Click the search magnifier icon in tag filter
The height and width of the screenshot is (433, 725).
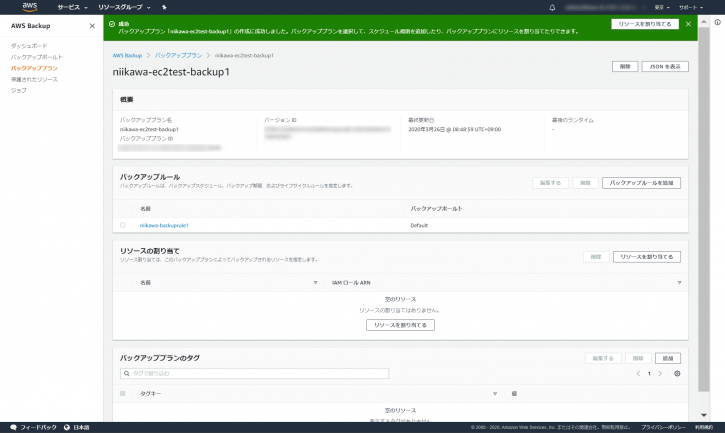click(127, 373)
